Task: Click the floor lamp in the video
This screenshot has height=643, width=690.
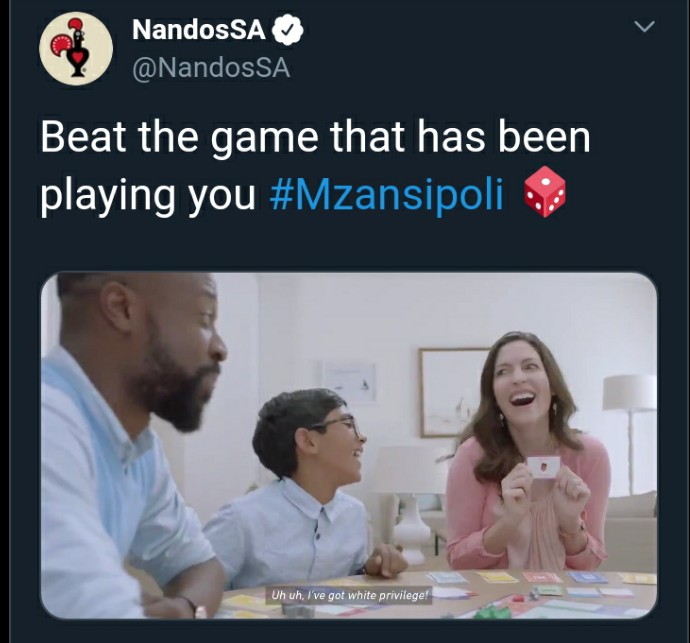Action: coord(629,434)
